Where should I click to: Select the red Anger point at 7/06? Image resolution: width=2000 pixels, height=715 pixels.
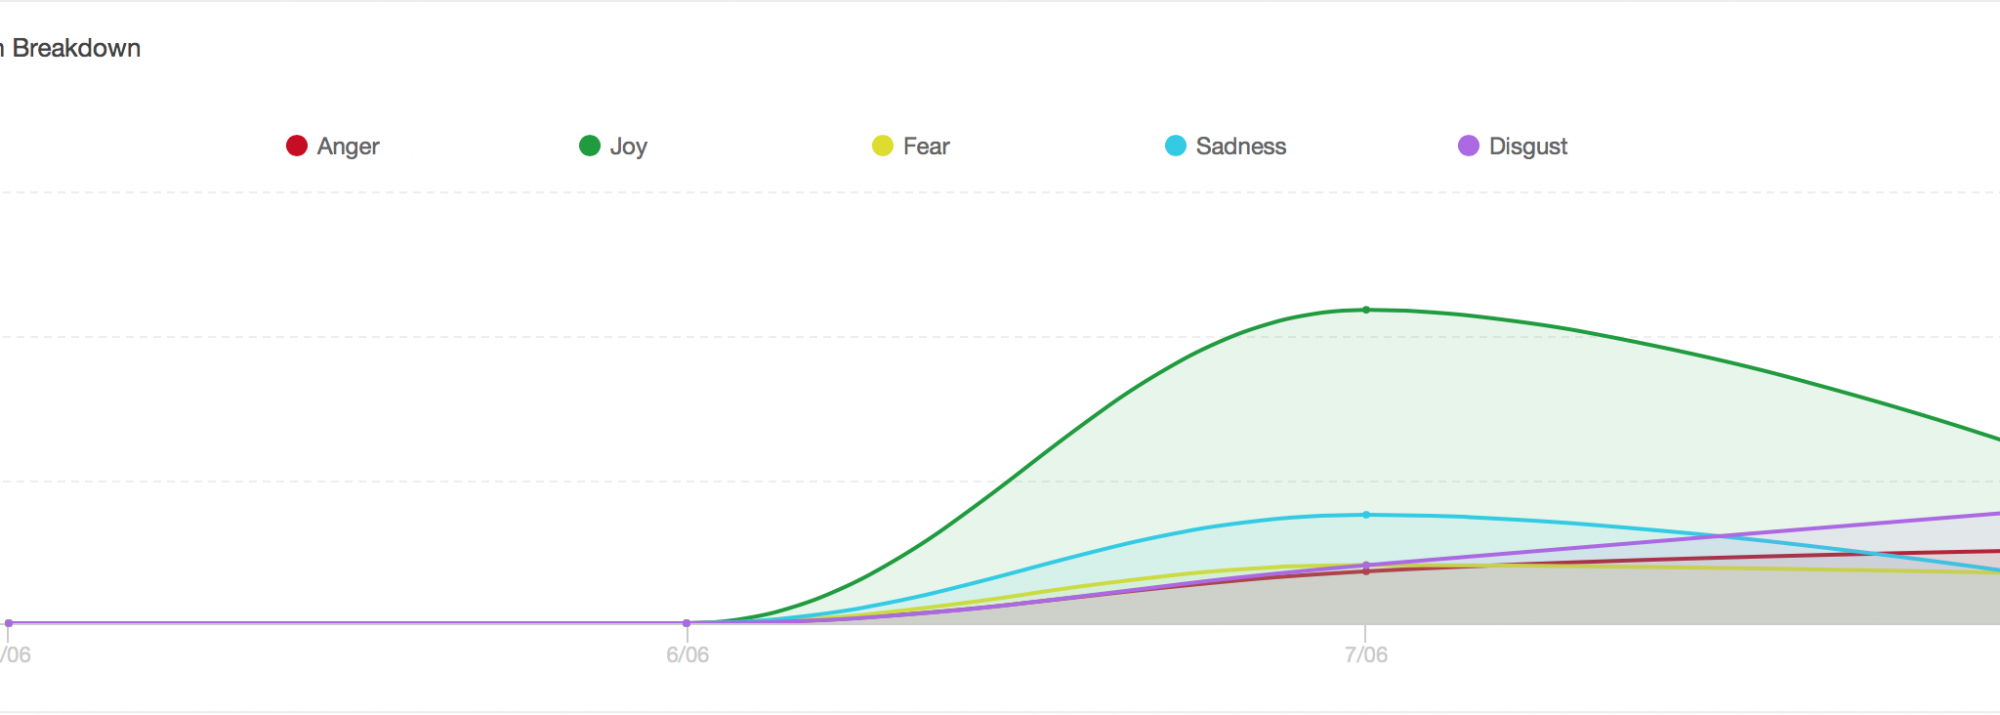click(x=1366, y=572)
